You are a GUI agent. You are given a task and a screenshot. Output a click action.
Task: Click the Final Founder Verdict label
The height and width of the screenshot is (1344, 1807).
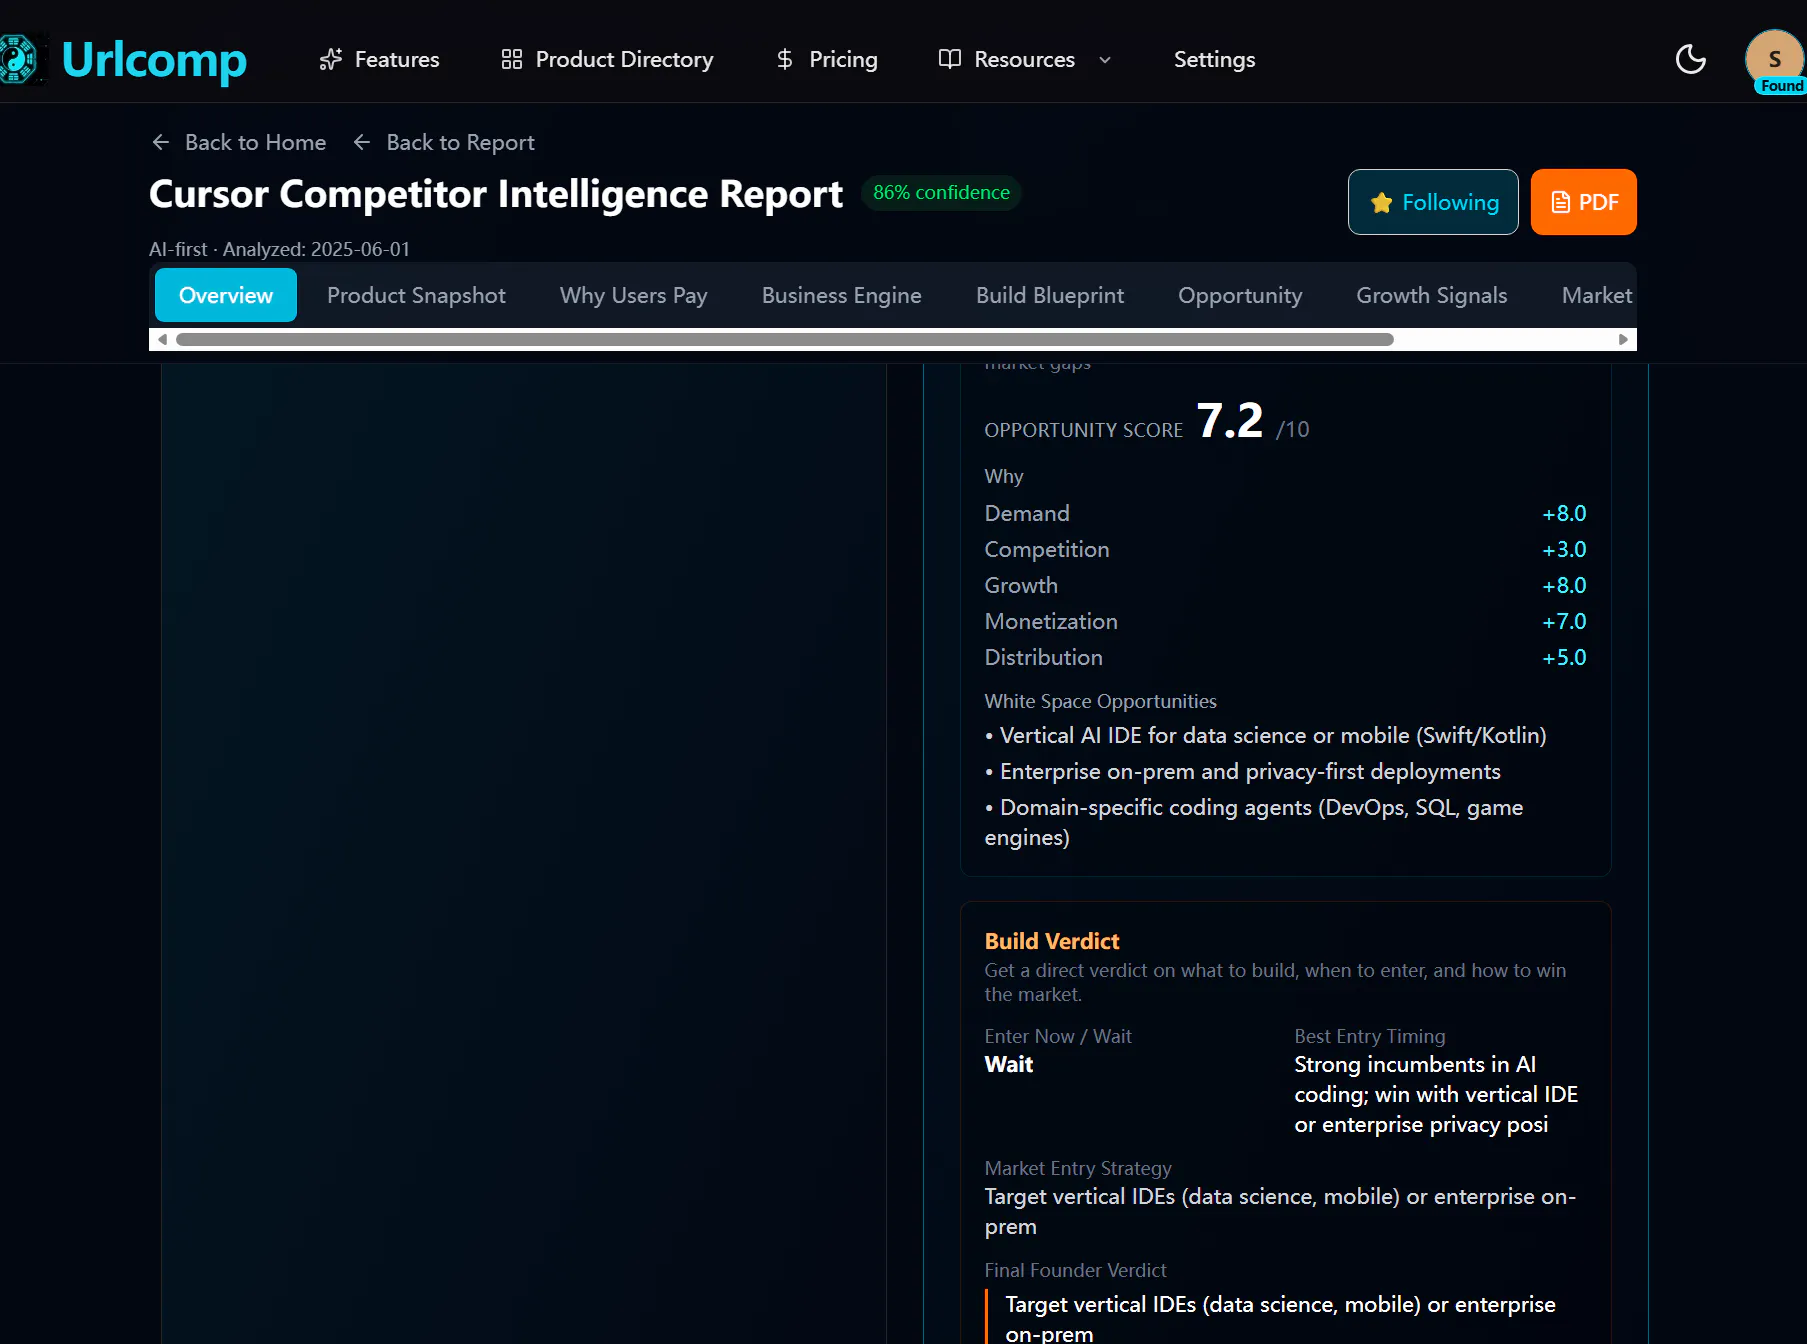[x=1076, y=1270]
